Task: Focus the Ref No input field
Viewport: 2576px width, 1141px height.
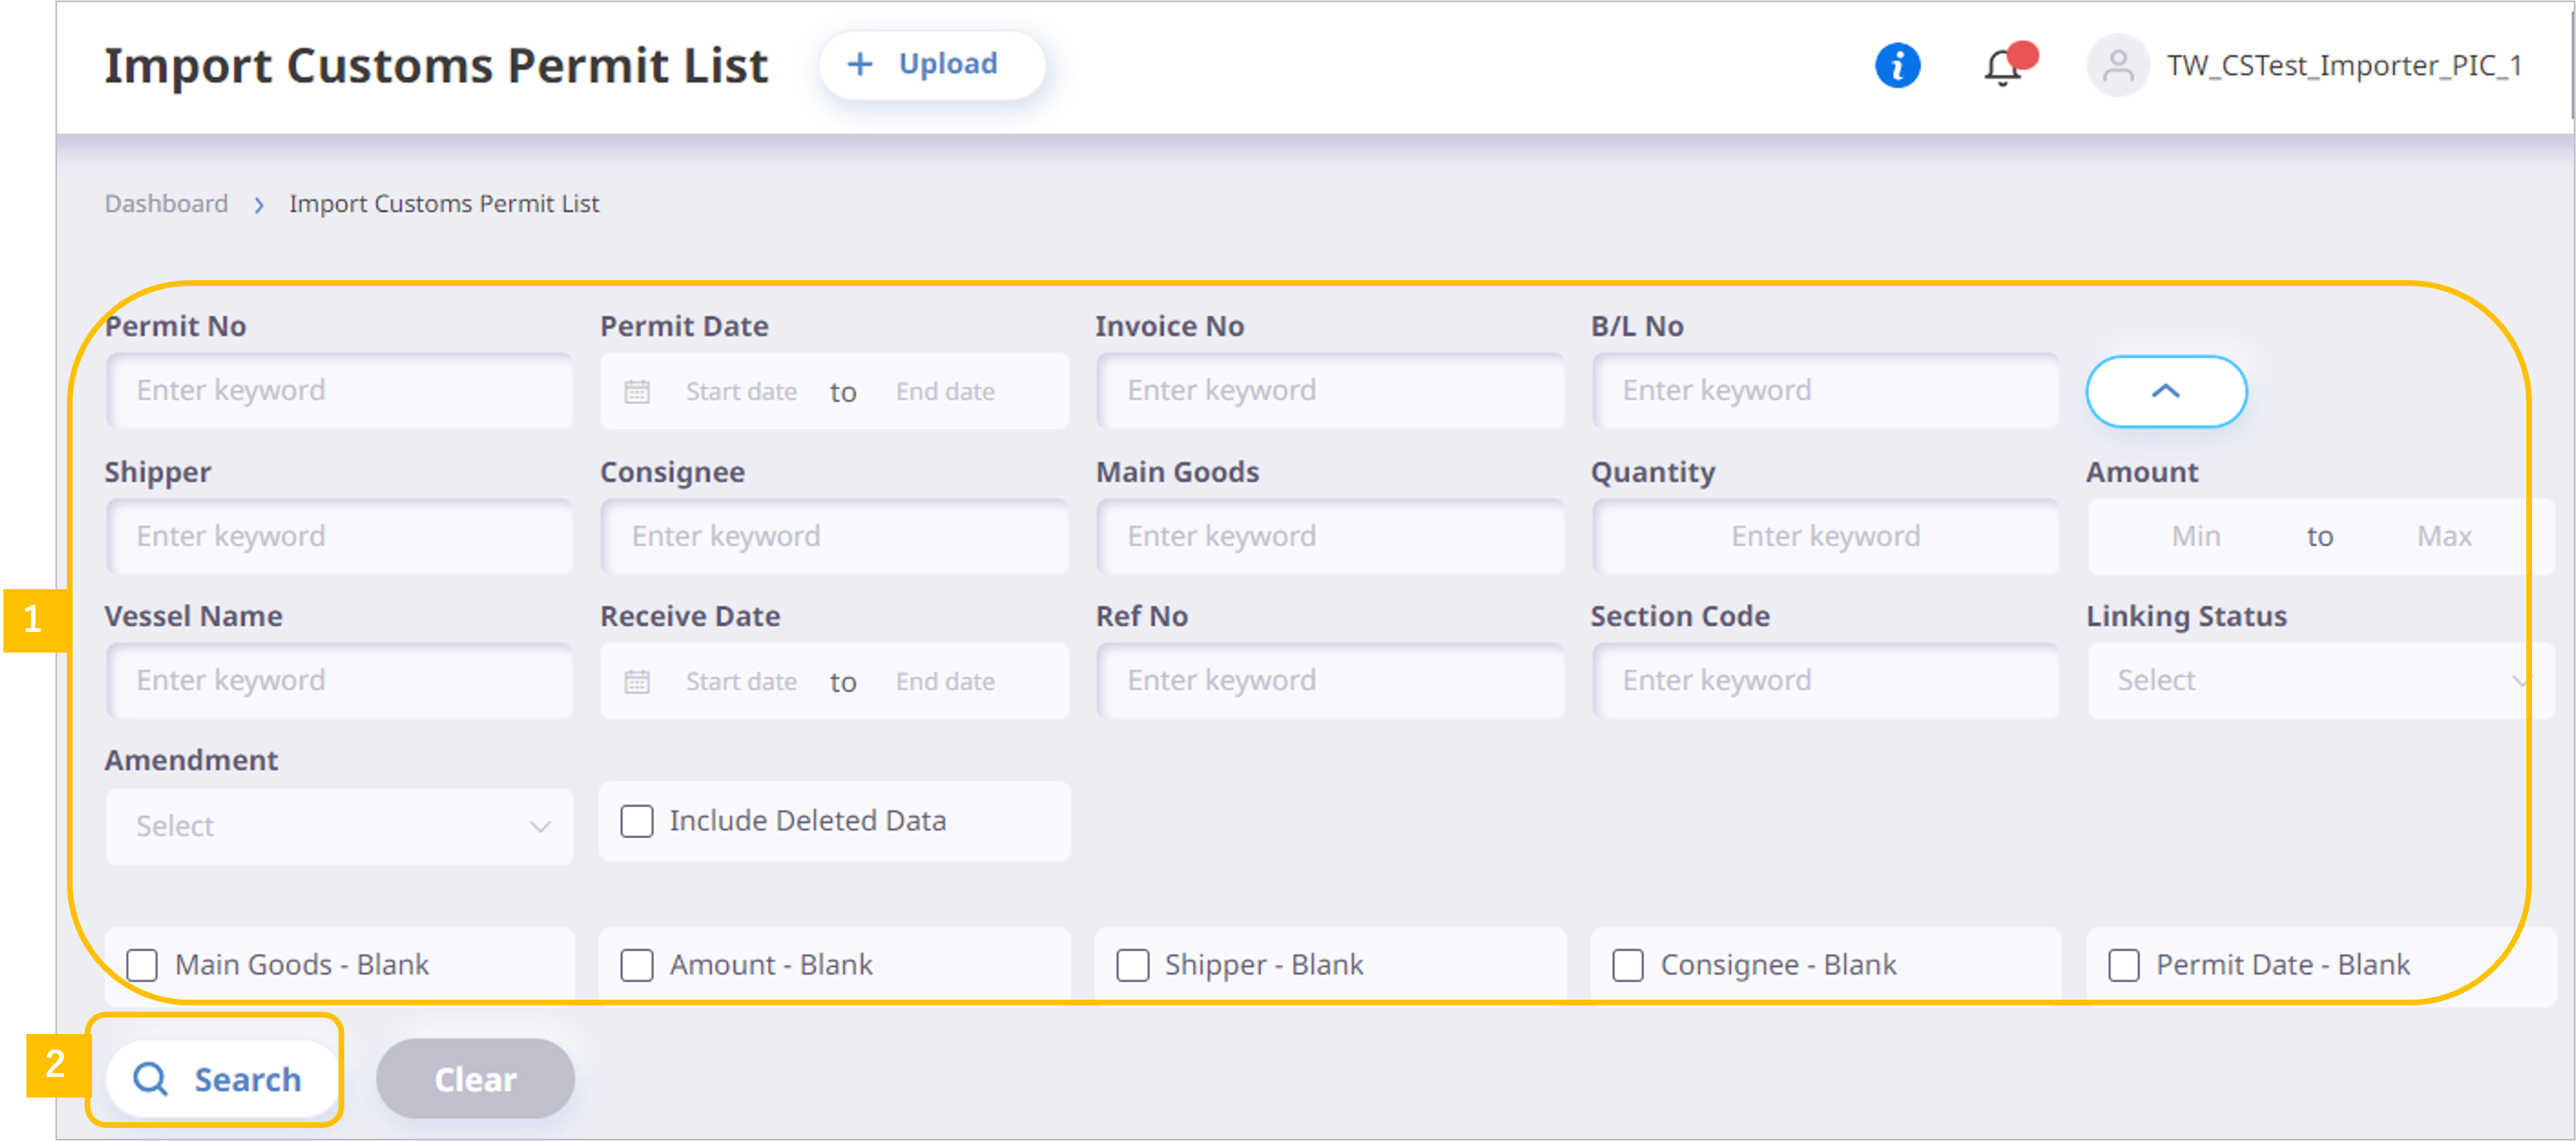Action: [1330, 680]
